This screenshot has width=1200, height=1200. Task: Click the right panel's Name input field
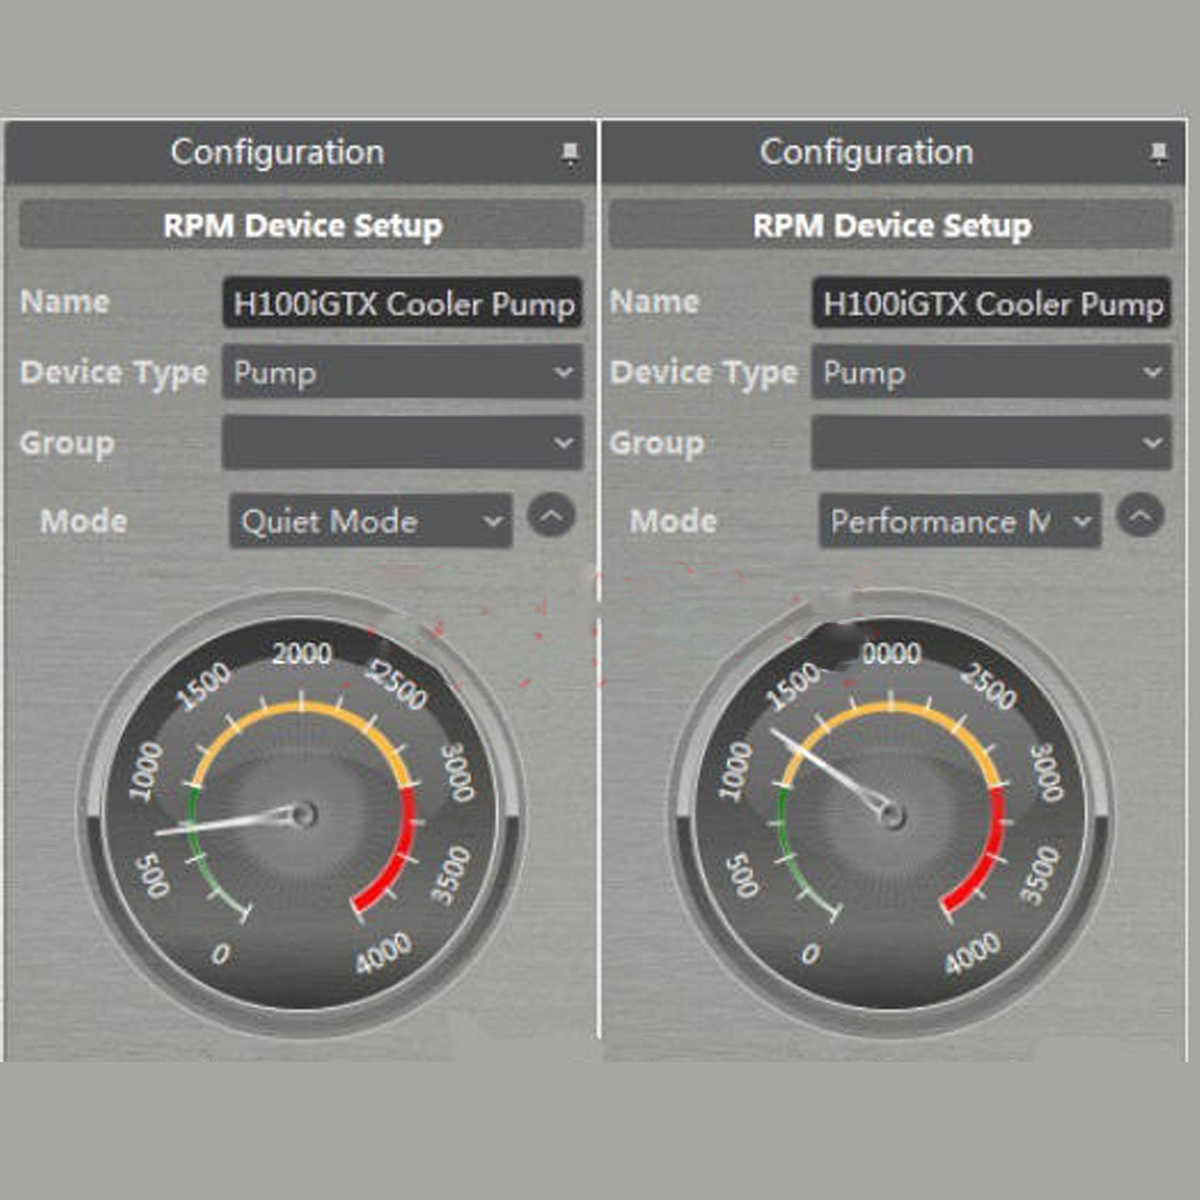pos(991,303)
